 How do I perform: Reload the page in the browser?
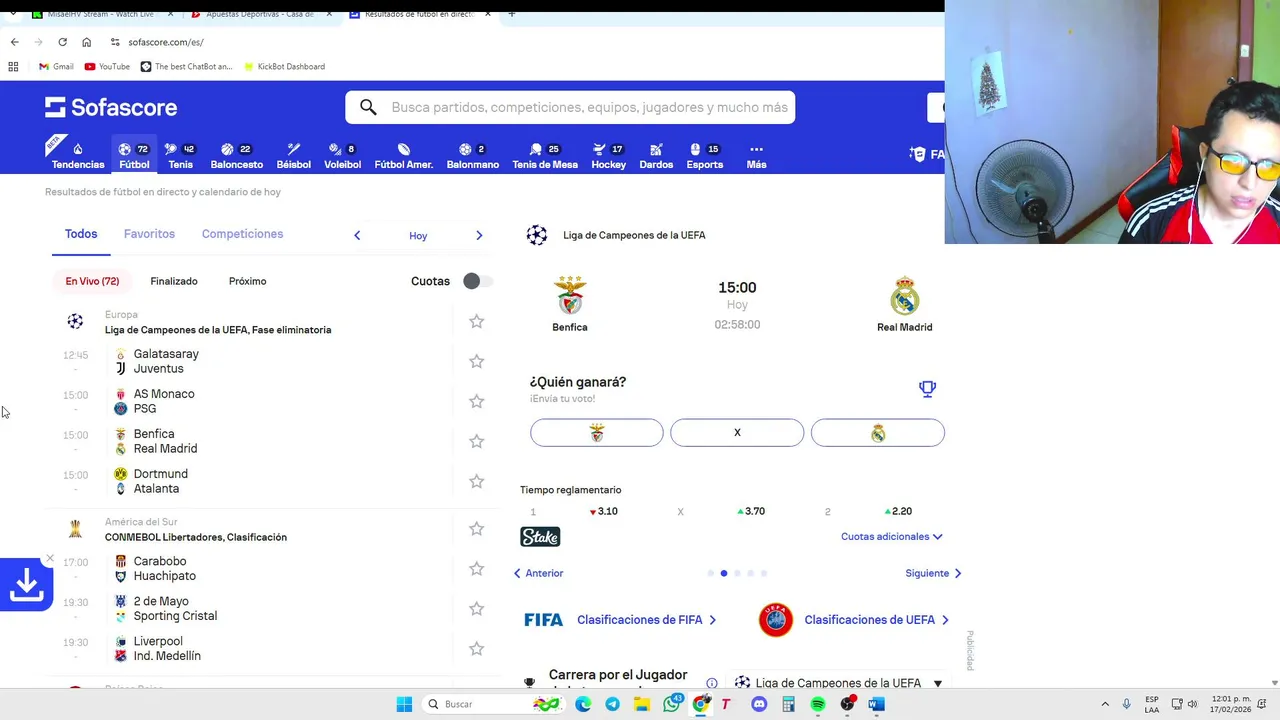tap(62, 42)
